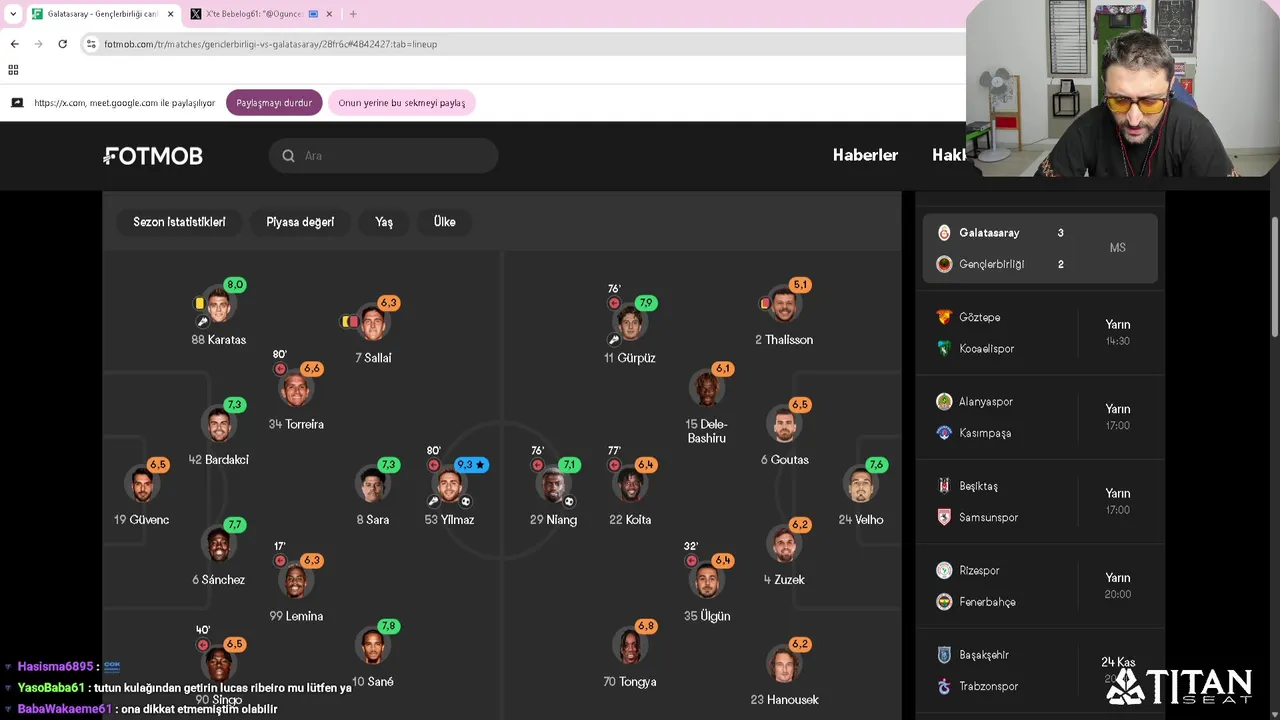
Task: Click player name 35 Ülgün
Action: [x=707, y=616]
